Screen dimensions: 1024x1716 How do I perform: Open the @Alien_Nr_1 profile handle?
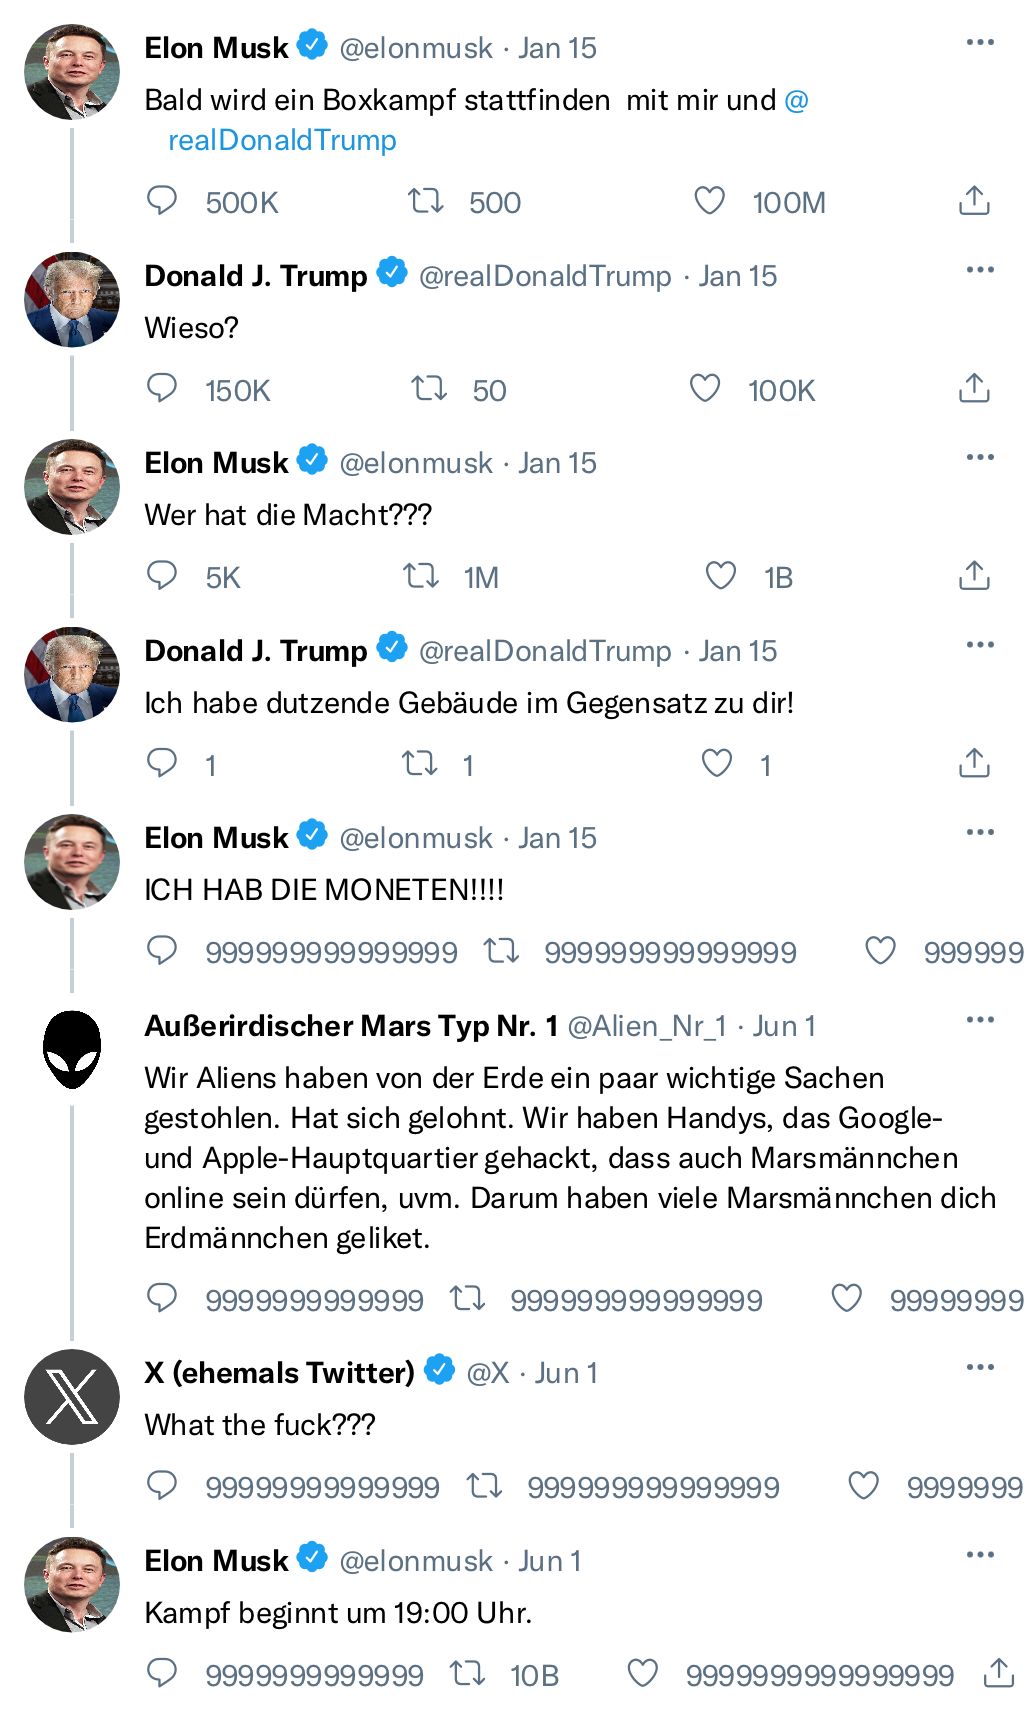click(x=647, y=1026)
